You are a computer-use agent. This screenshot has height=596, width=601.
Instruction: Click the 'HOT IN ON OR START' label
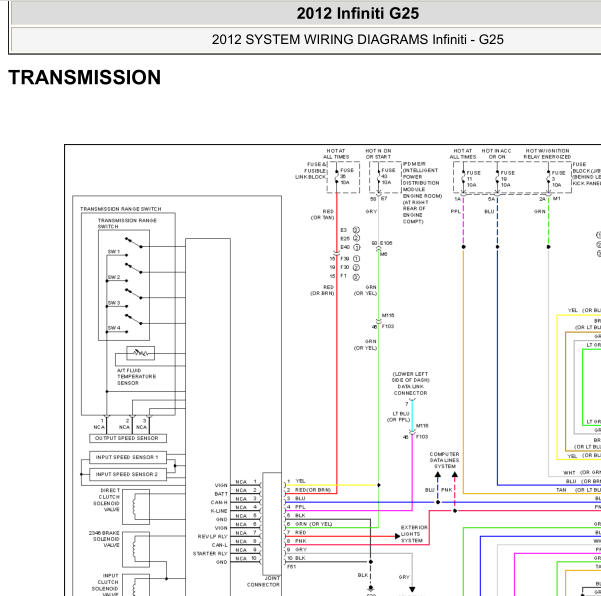pos(378,154)
